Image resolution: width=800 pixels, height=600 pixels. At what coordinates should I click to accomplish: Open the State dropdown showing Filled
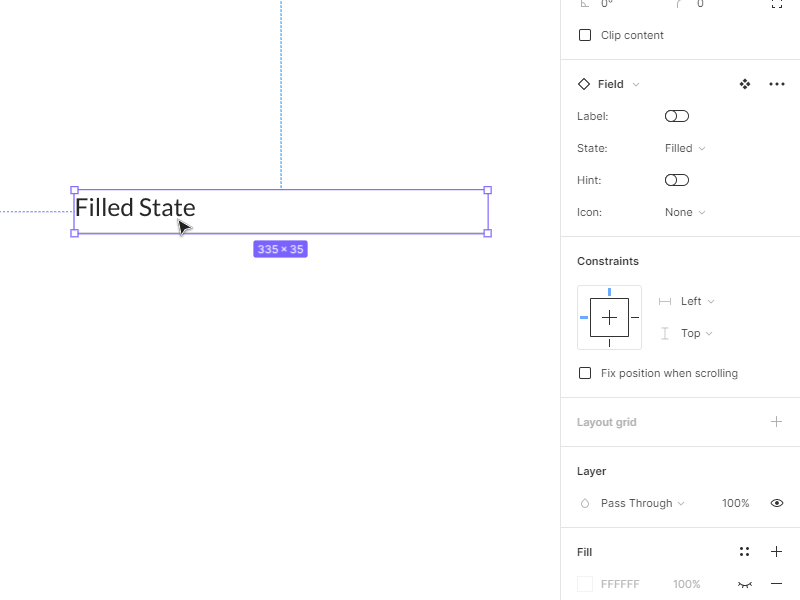pos(684,148)
